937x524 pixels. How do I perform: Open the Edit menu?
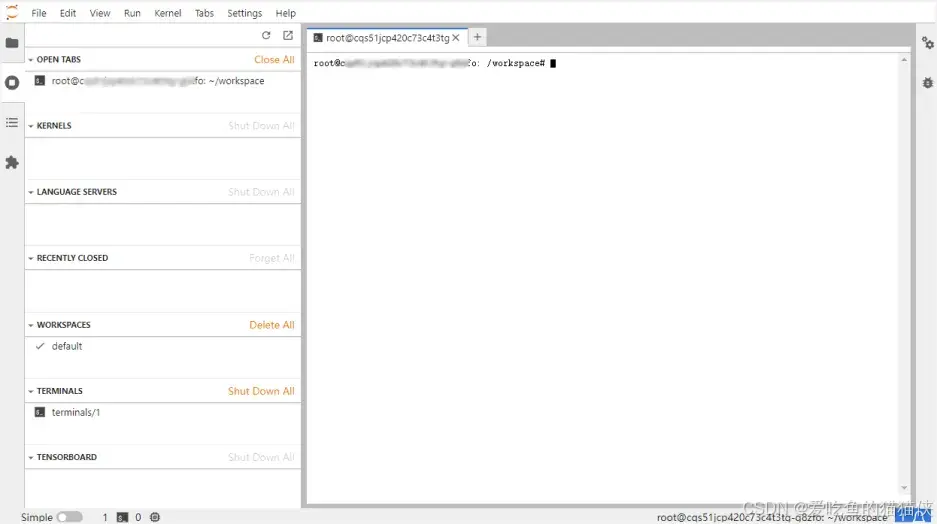click(x=68, y=13)
